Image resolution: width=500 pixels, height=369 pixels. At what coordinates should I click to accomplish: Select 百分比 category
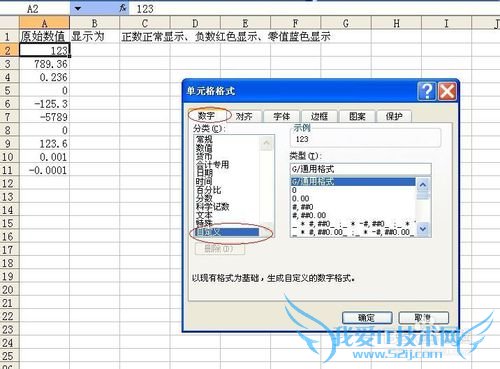pos(208,190)
